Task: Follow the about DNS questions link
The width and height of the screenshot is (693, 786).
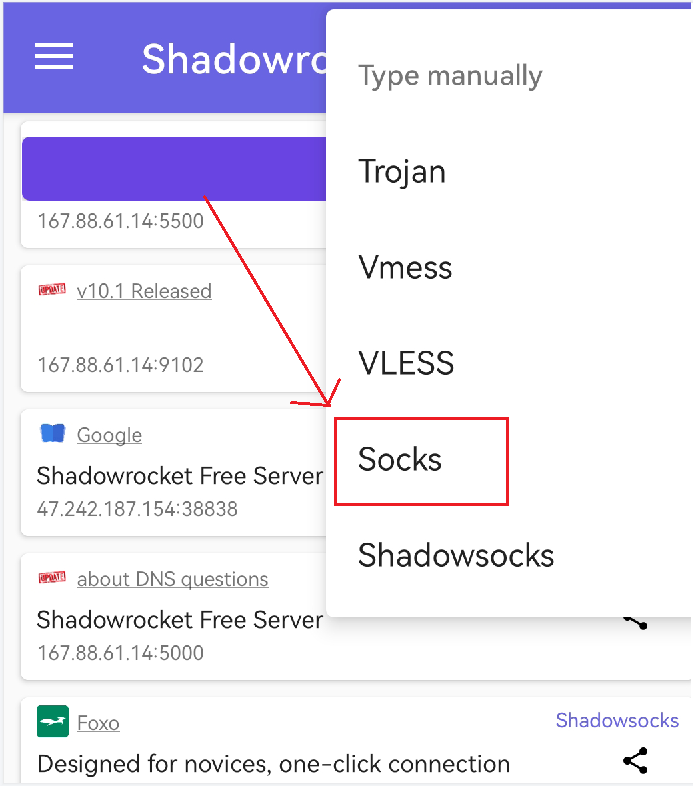Action: click(172, 579)
